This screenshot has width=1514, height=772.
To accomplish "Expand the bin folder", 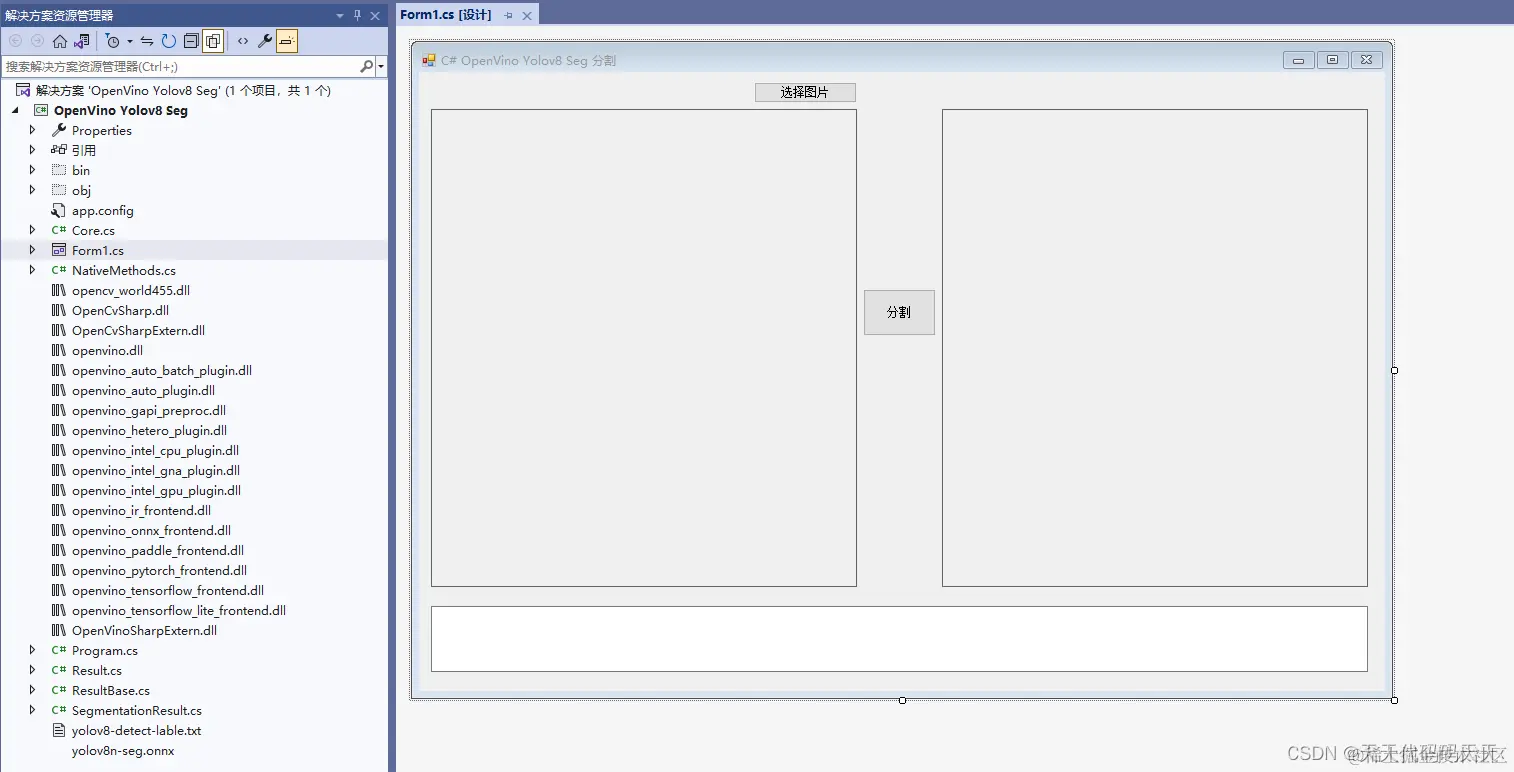I will tap(32, 170).
